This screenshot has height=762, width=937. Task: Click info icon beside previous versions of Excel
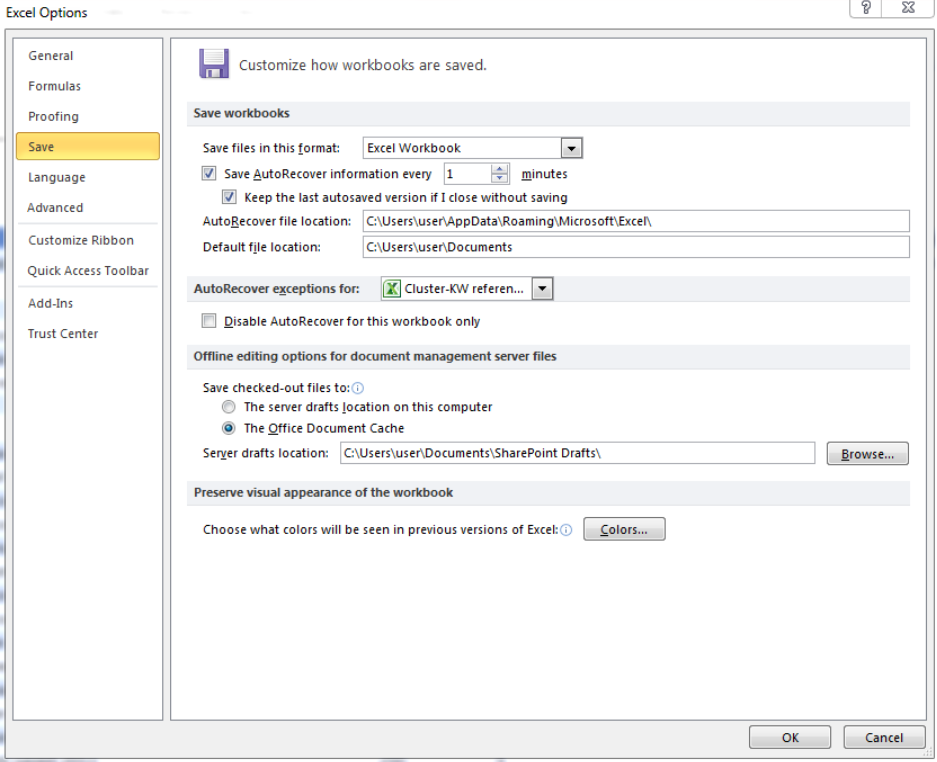pos(566,530)
